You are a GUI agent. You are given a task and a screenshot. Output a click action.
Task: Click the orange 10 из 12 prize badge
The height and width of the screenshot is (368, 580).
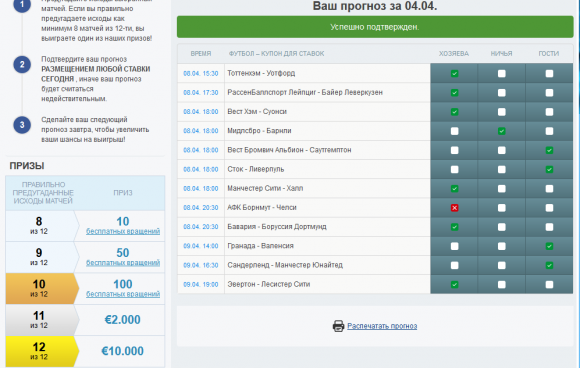click(42, 288)
